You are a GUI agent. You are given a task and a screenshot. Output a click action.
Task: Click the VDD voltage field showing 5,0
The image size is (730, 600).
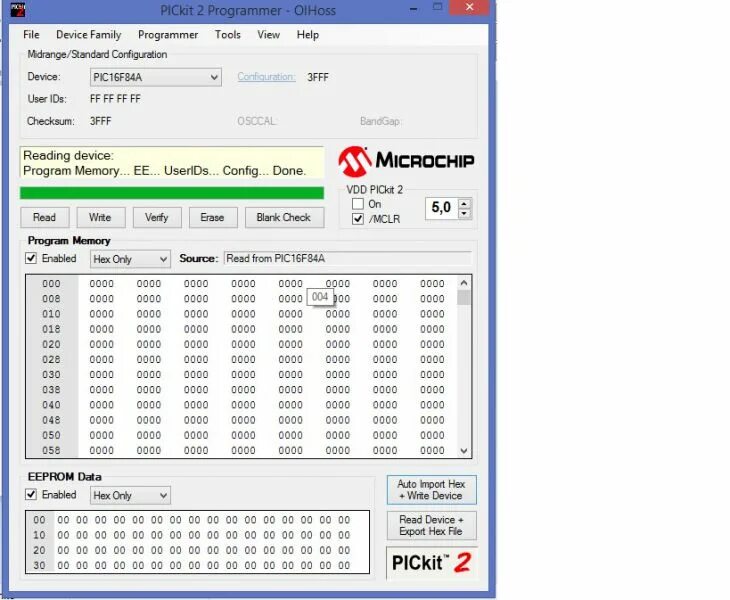tap(441, 208)
